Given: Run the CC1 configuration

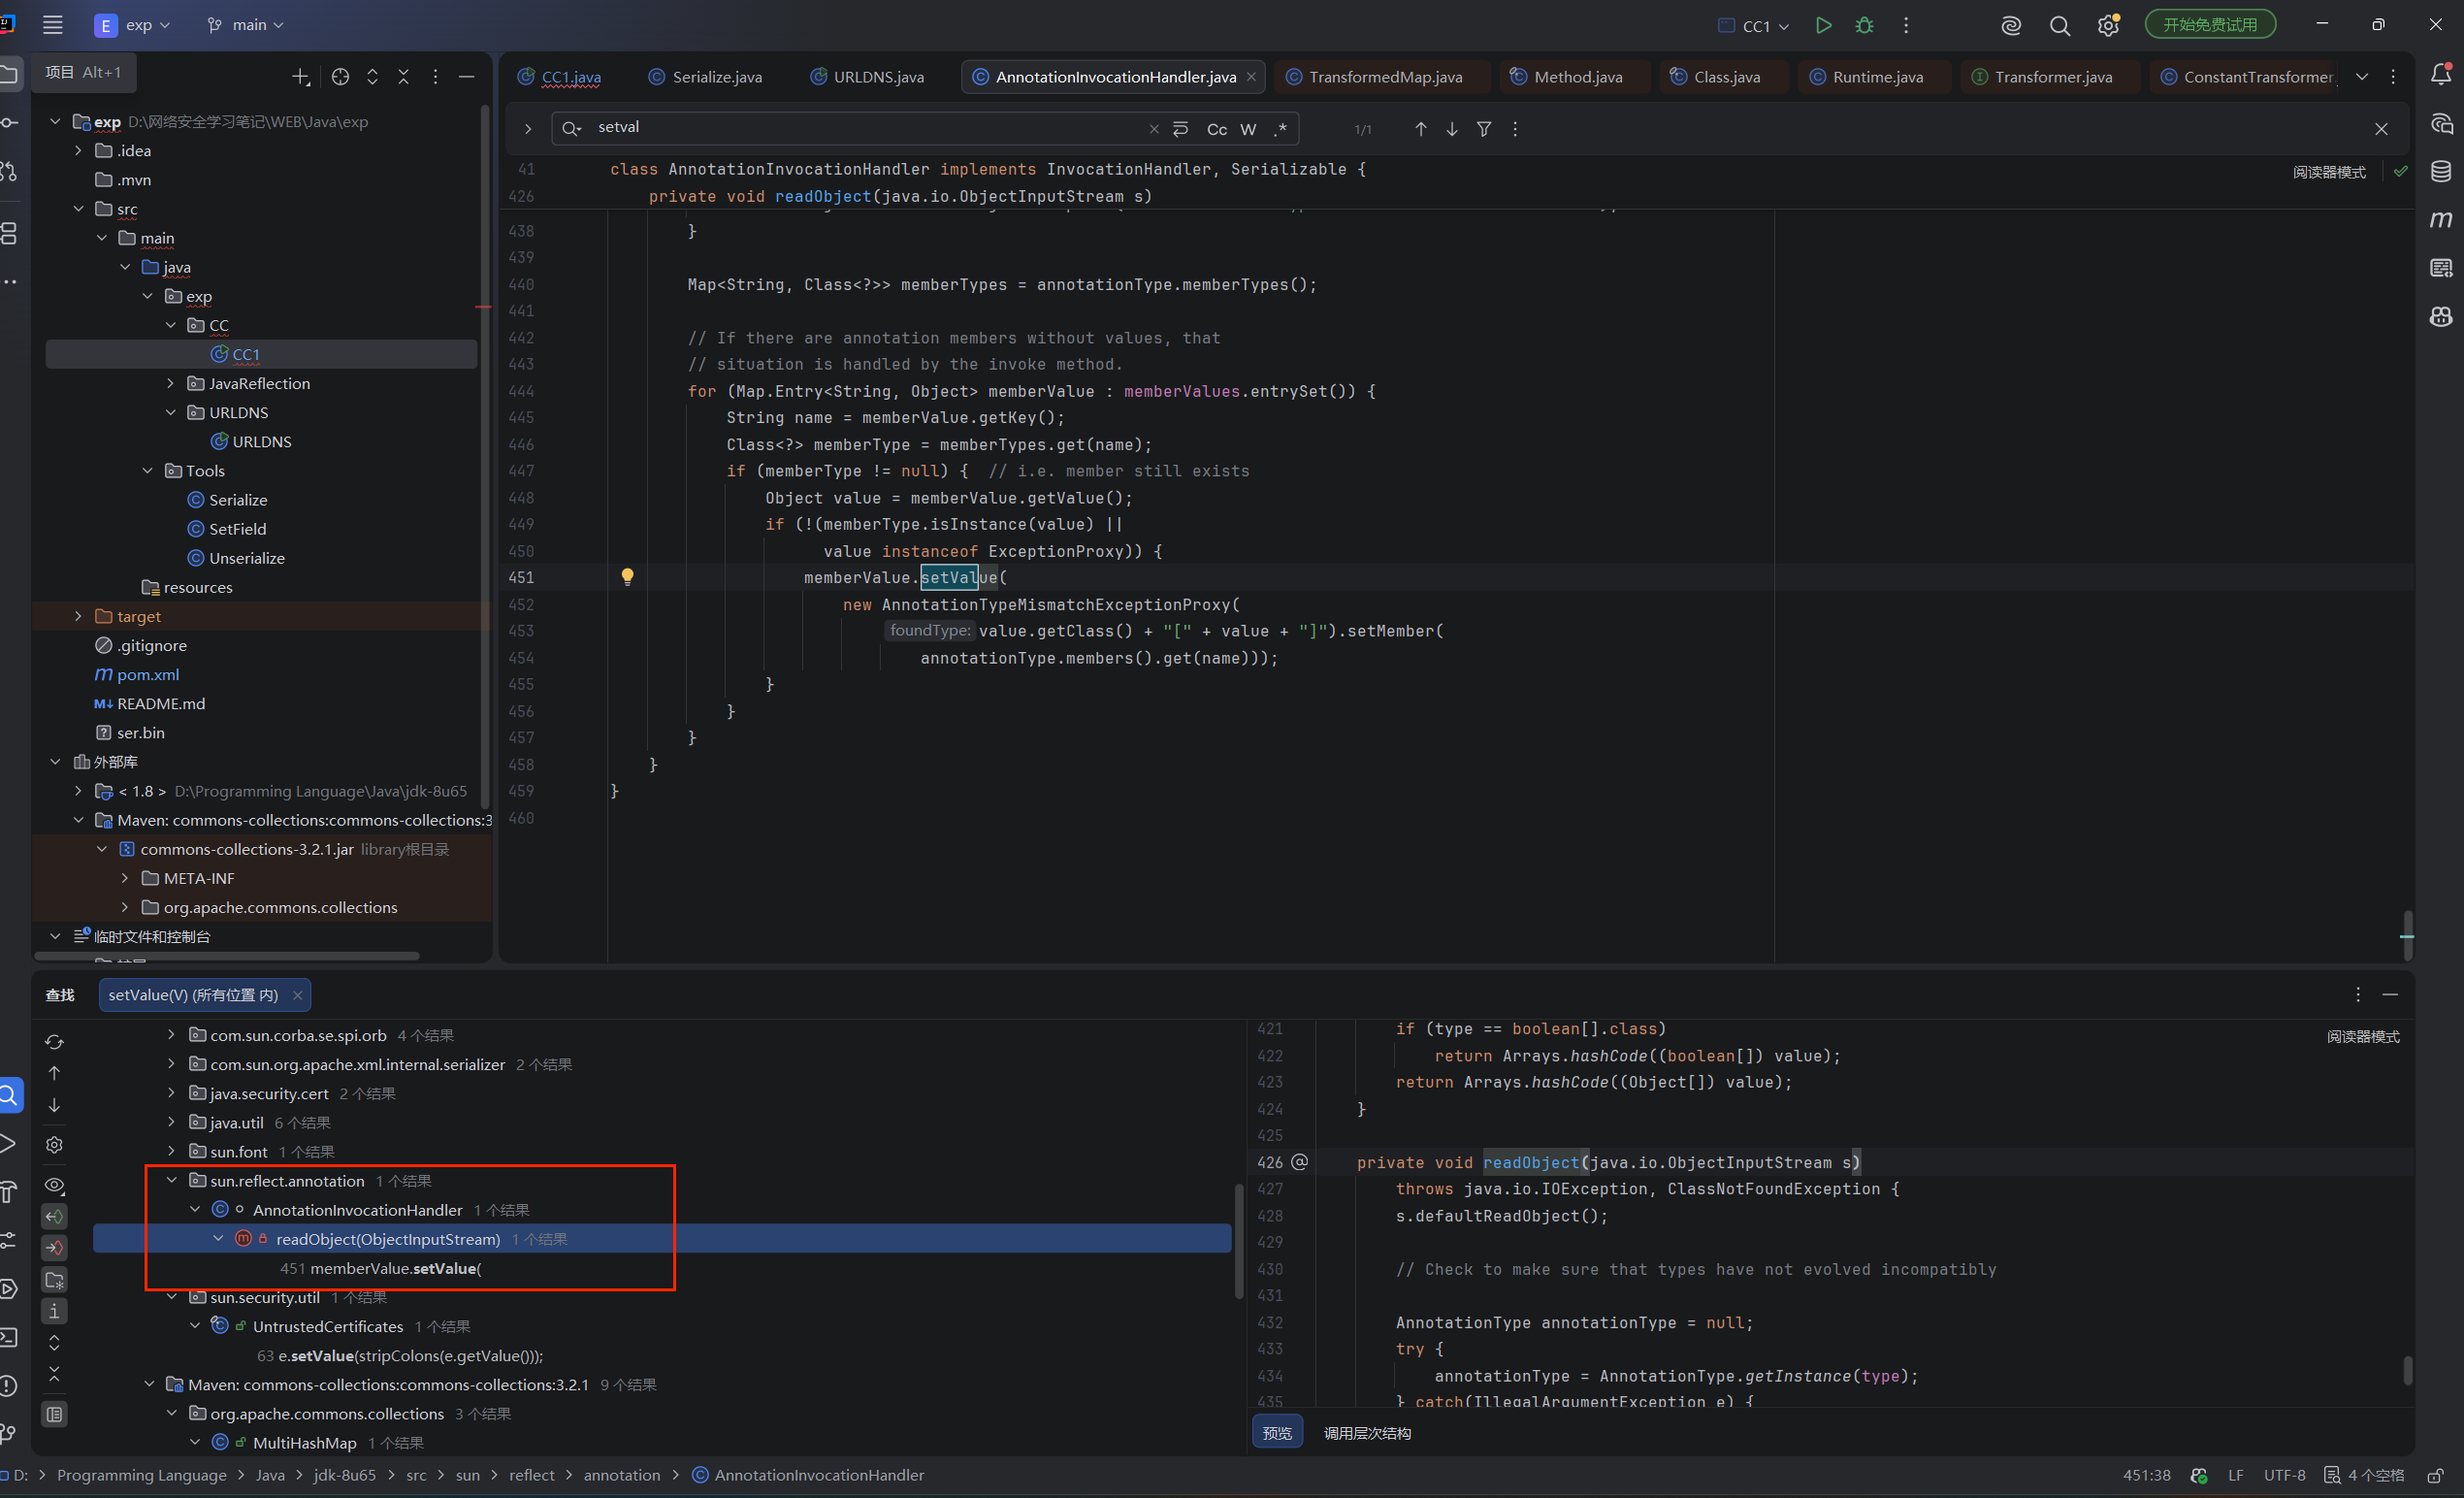Looking at the screenshot, I should [1823, 25].
